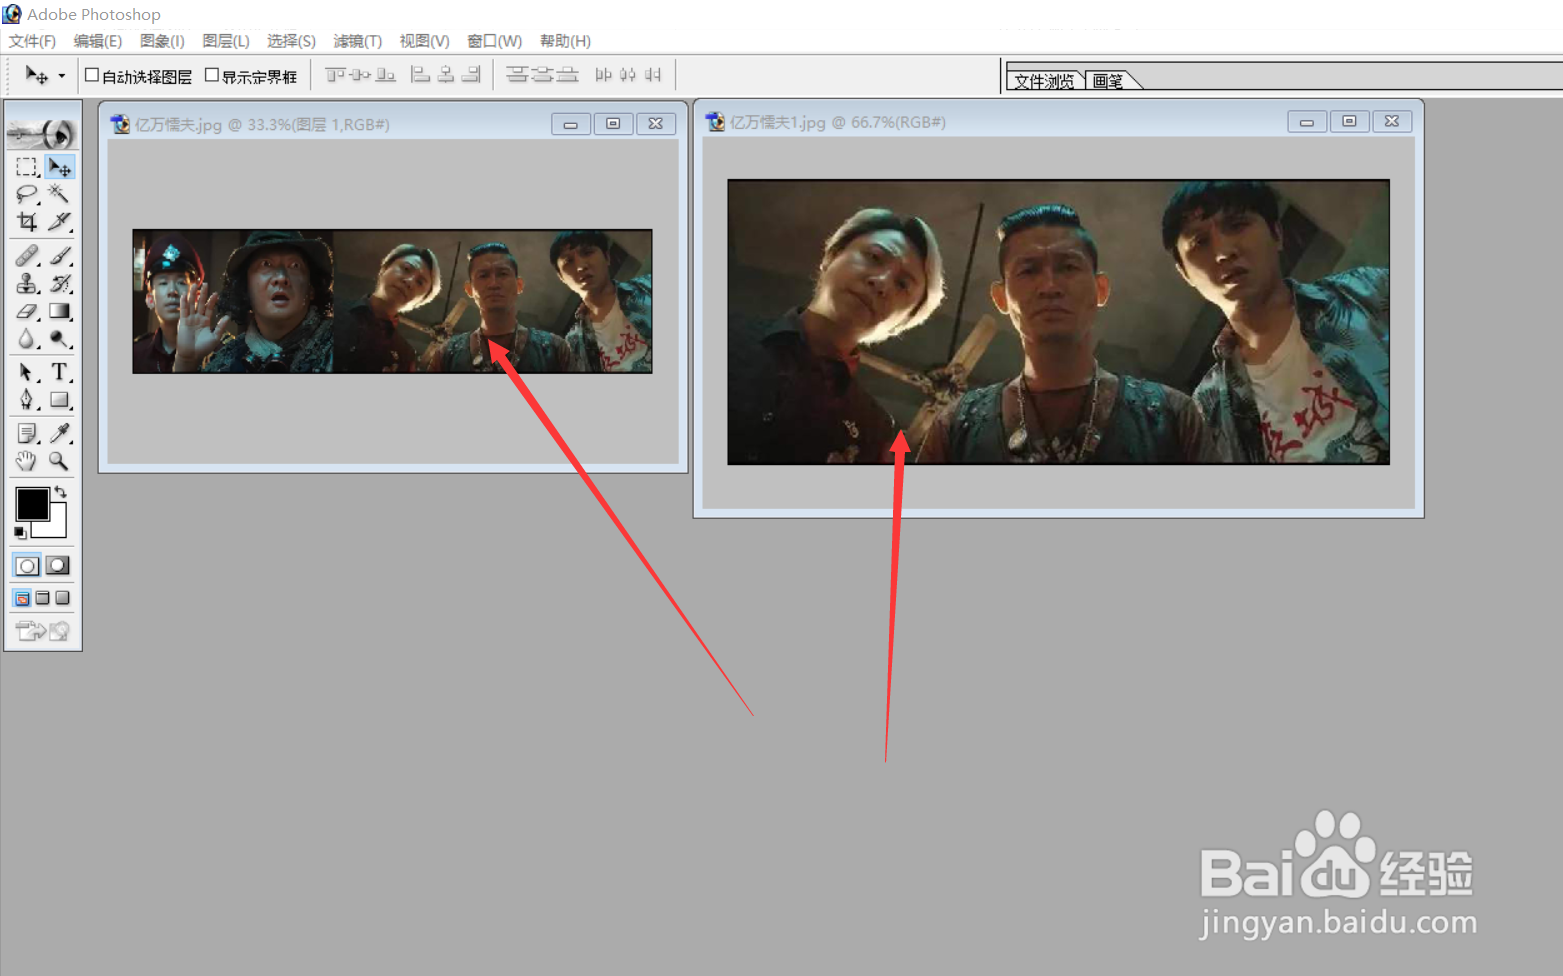
Task: Select the Crop tool
Action: click(x=27, y=221)
